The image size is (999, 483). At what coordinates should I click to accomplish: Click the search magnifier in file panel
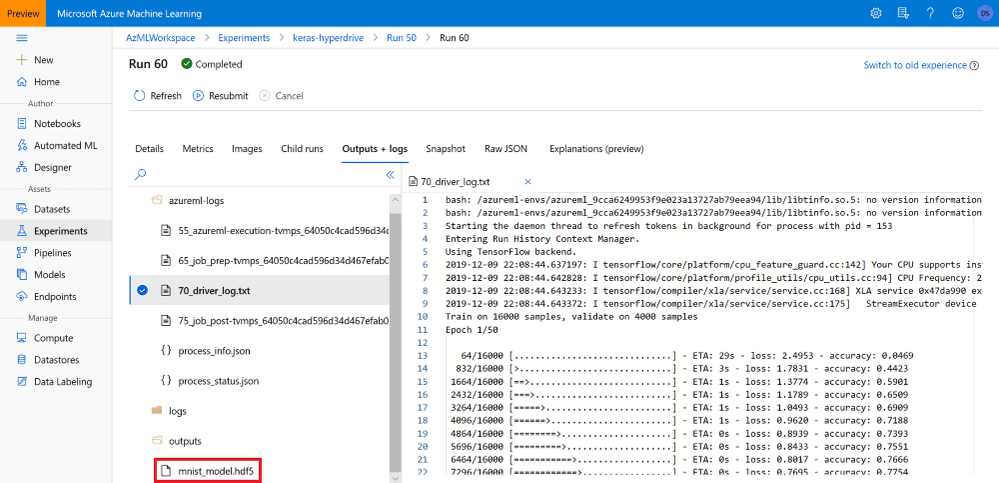tap(141, 174)
